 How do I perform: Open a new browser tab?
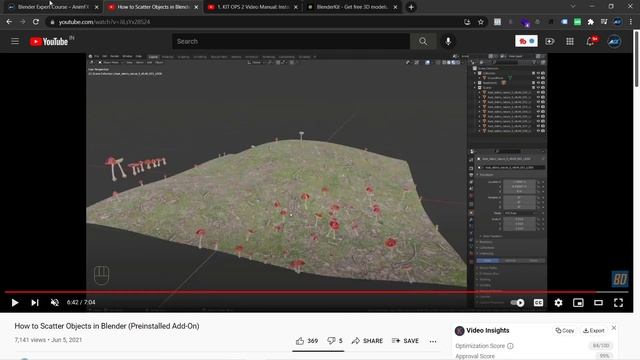[411, 7]
